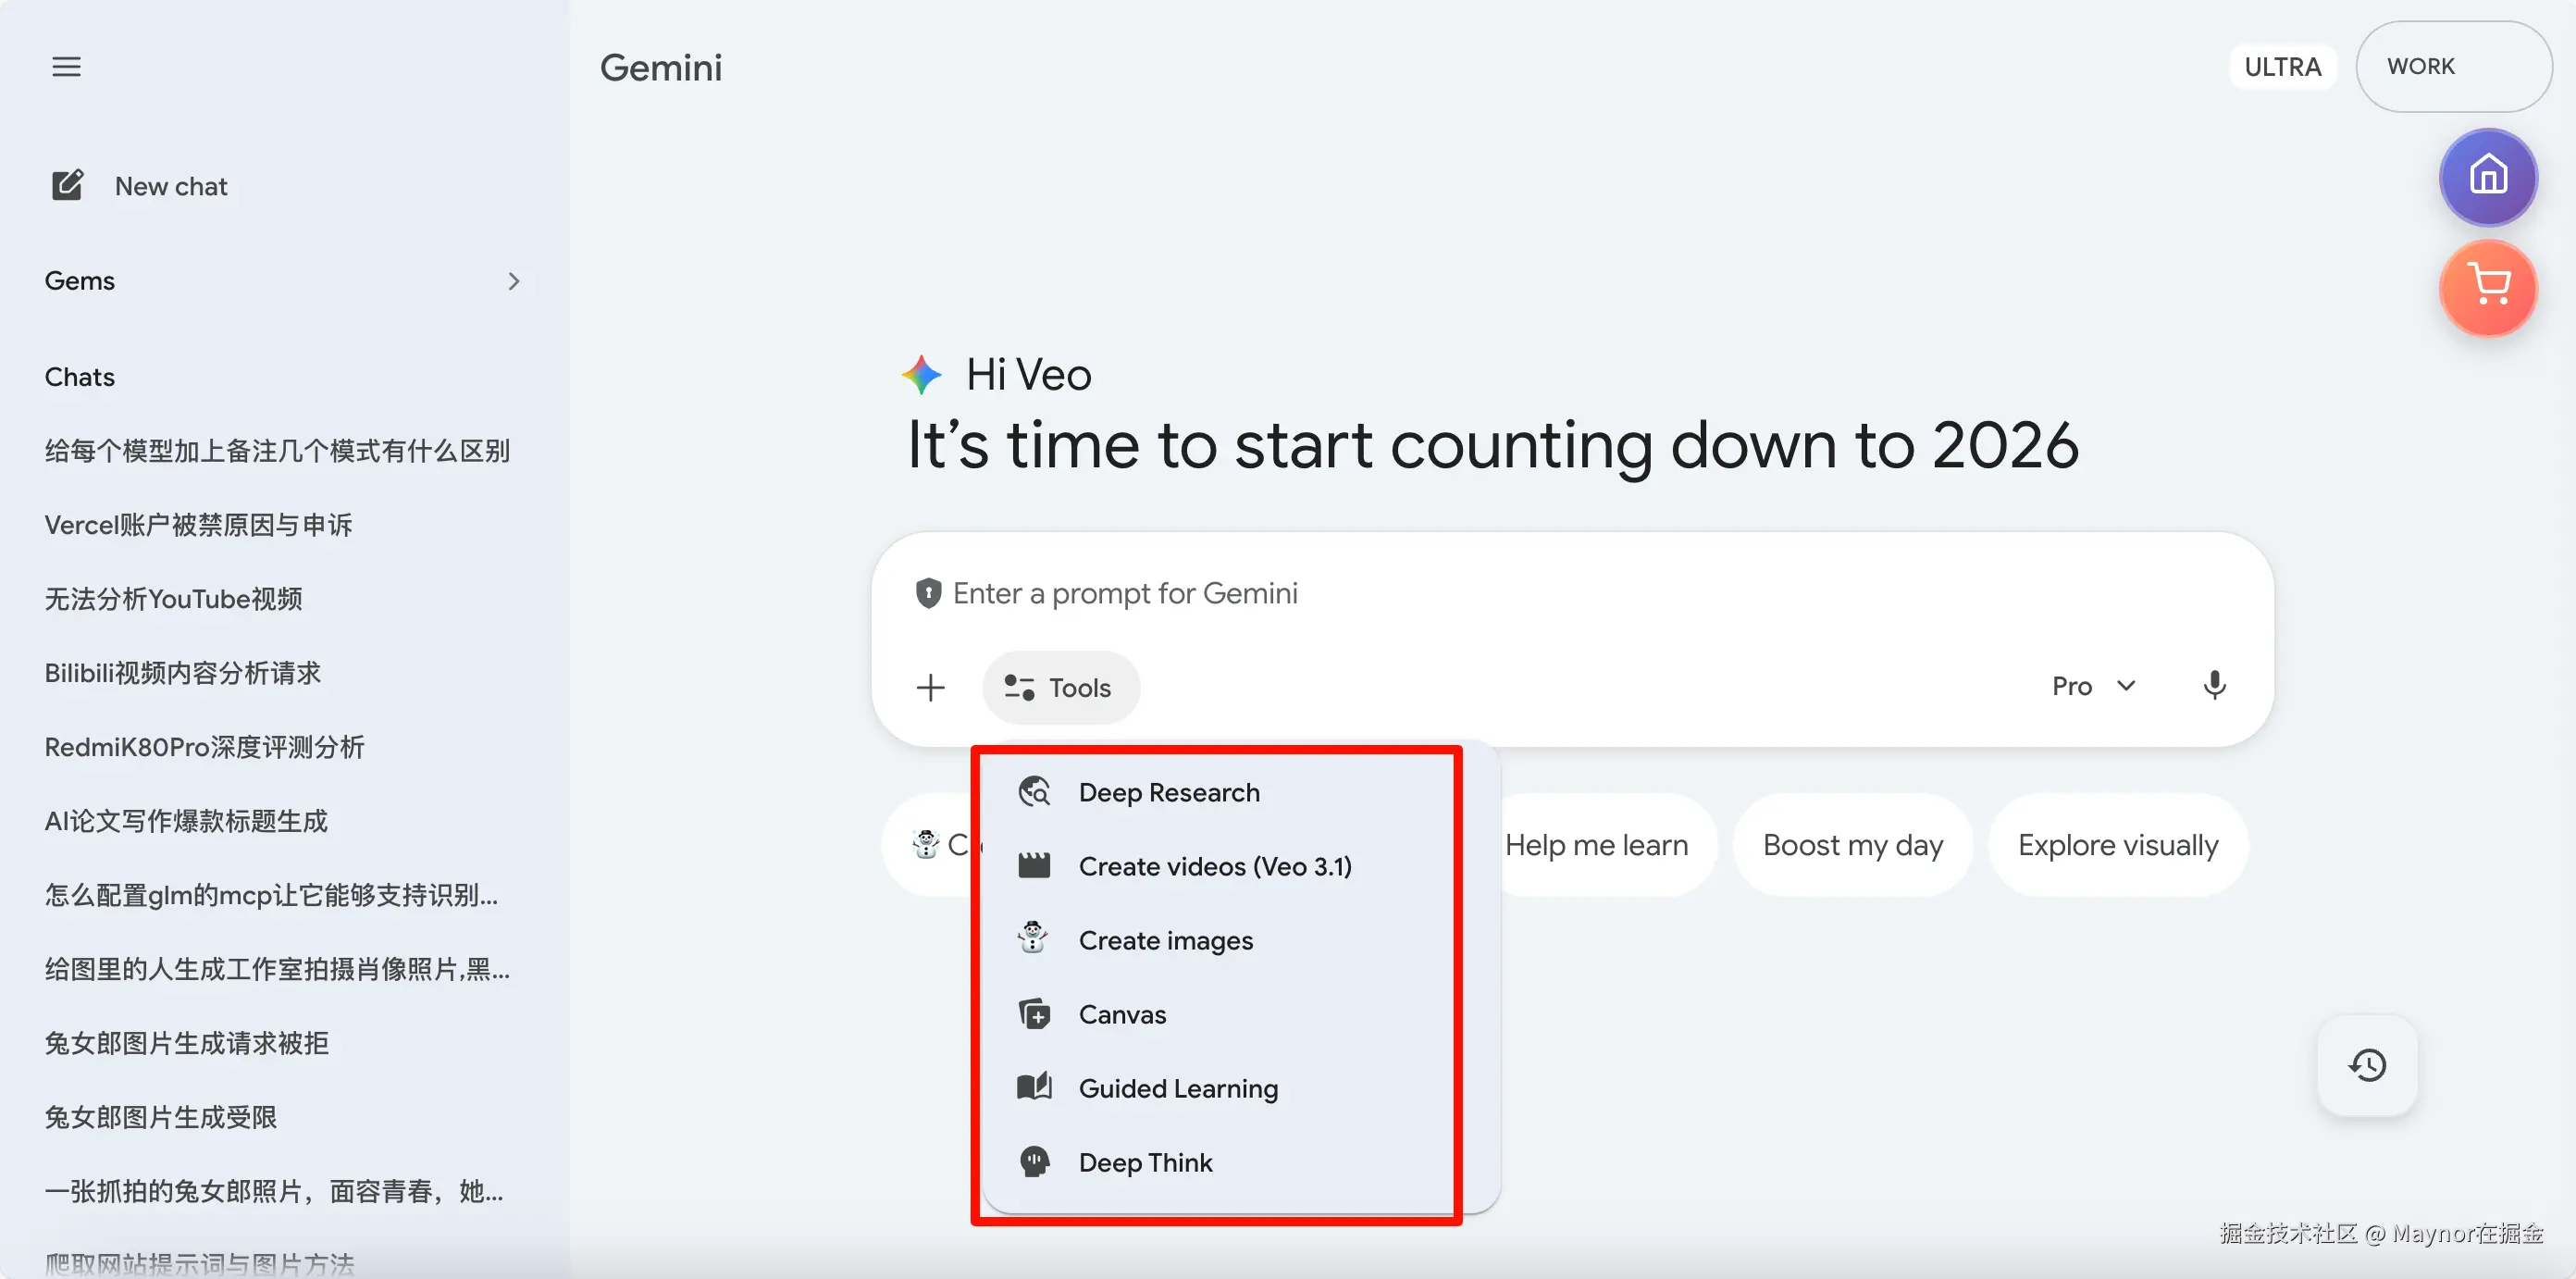Choose Create videos (Veo 3.1) option
Viewport: 2576px width, 1279px height.
(x=1214, y=866)
